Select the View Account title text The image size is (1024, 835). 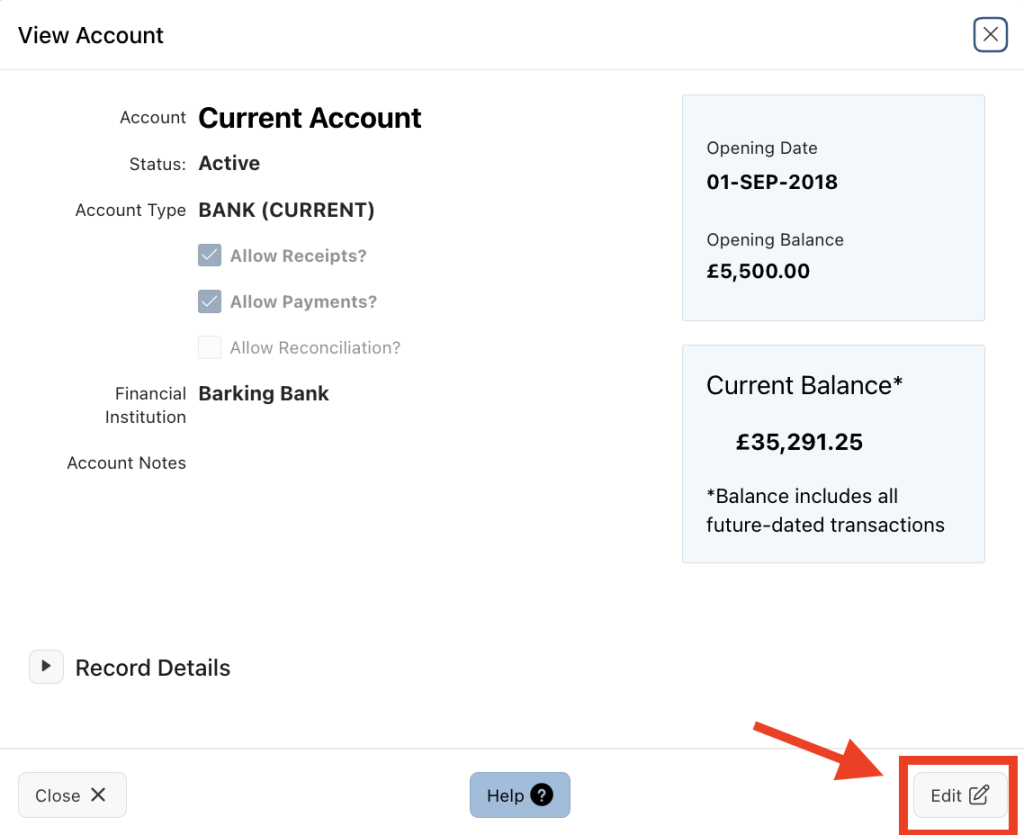click(x=90, y=35)
